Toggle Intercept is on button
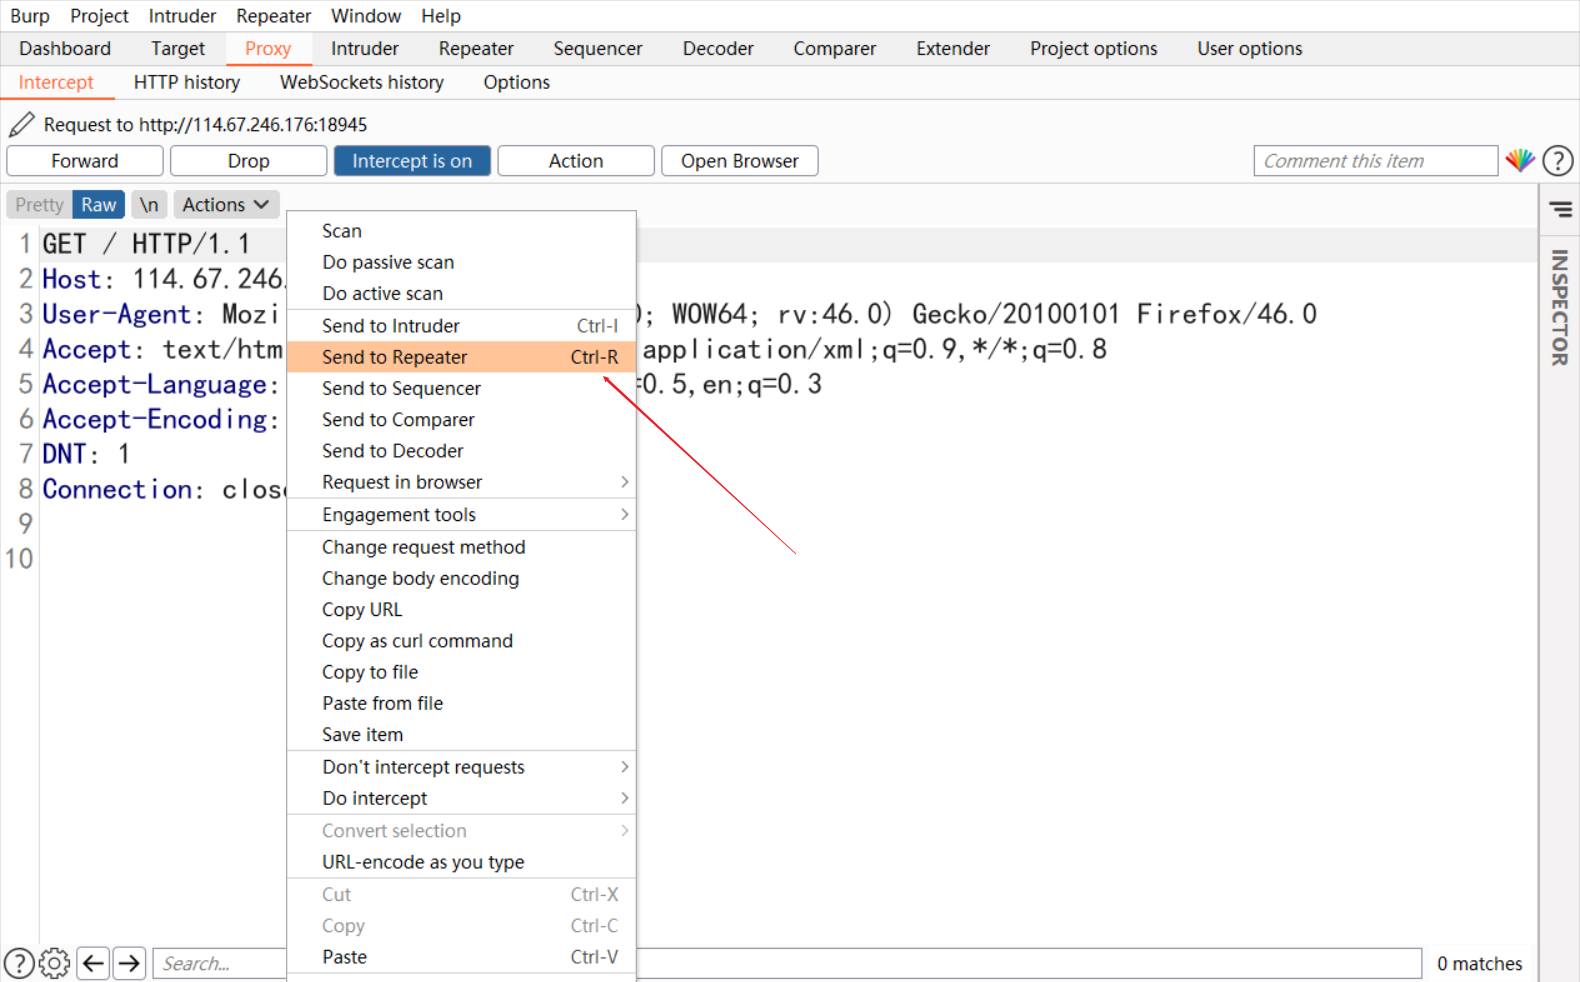Viewport: 1580px width, 982px height. click(412, 161)
